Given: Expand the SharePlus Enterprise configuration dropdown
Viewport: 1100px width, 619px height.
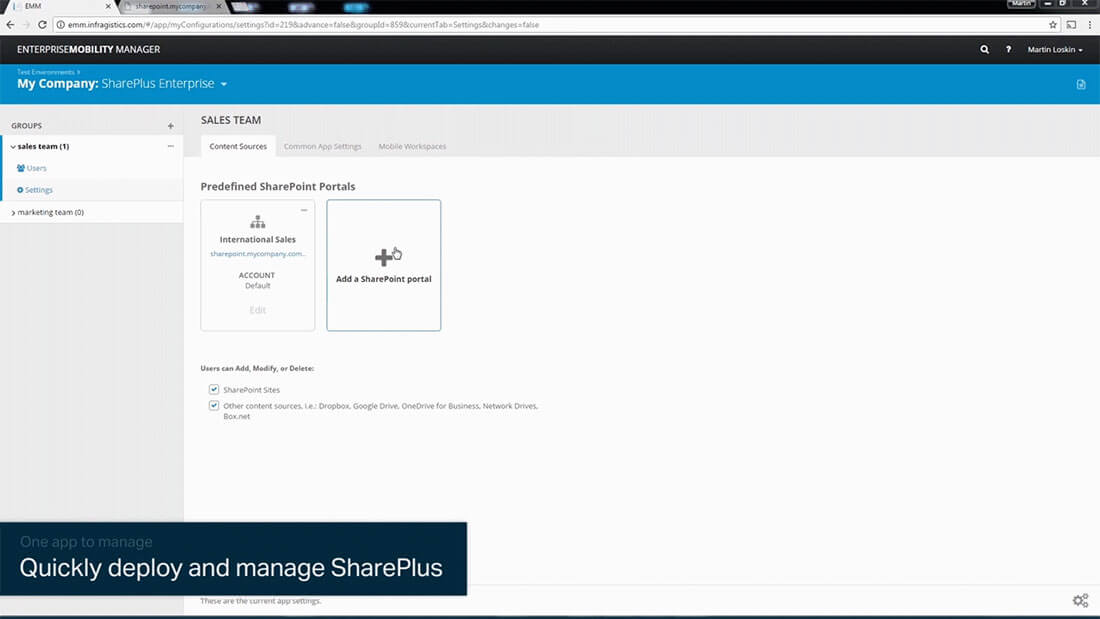Looking at the screenshot, I should (224, 84).
